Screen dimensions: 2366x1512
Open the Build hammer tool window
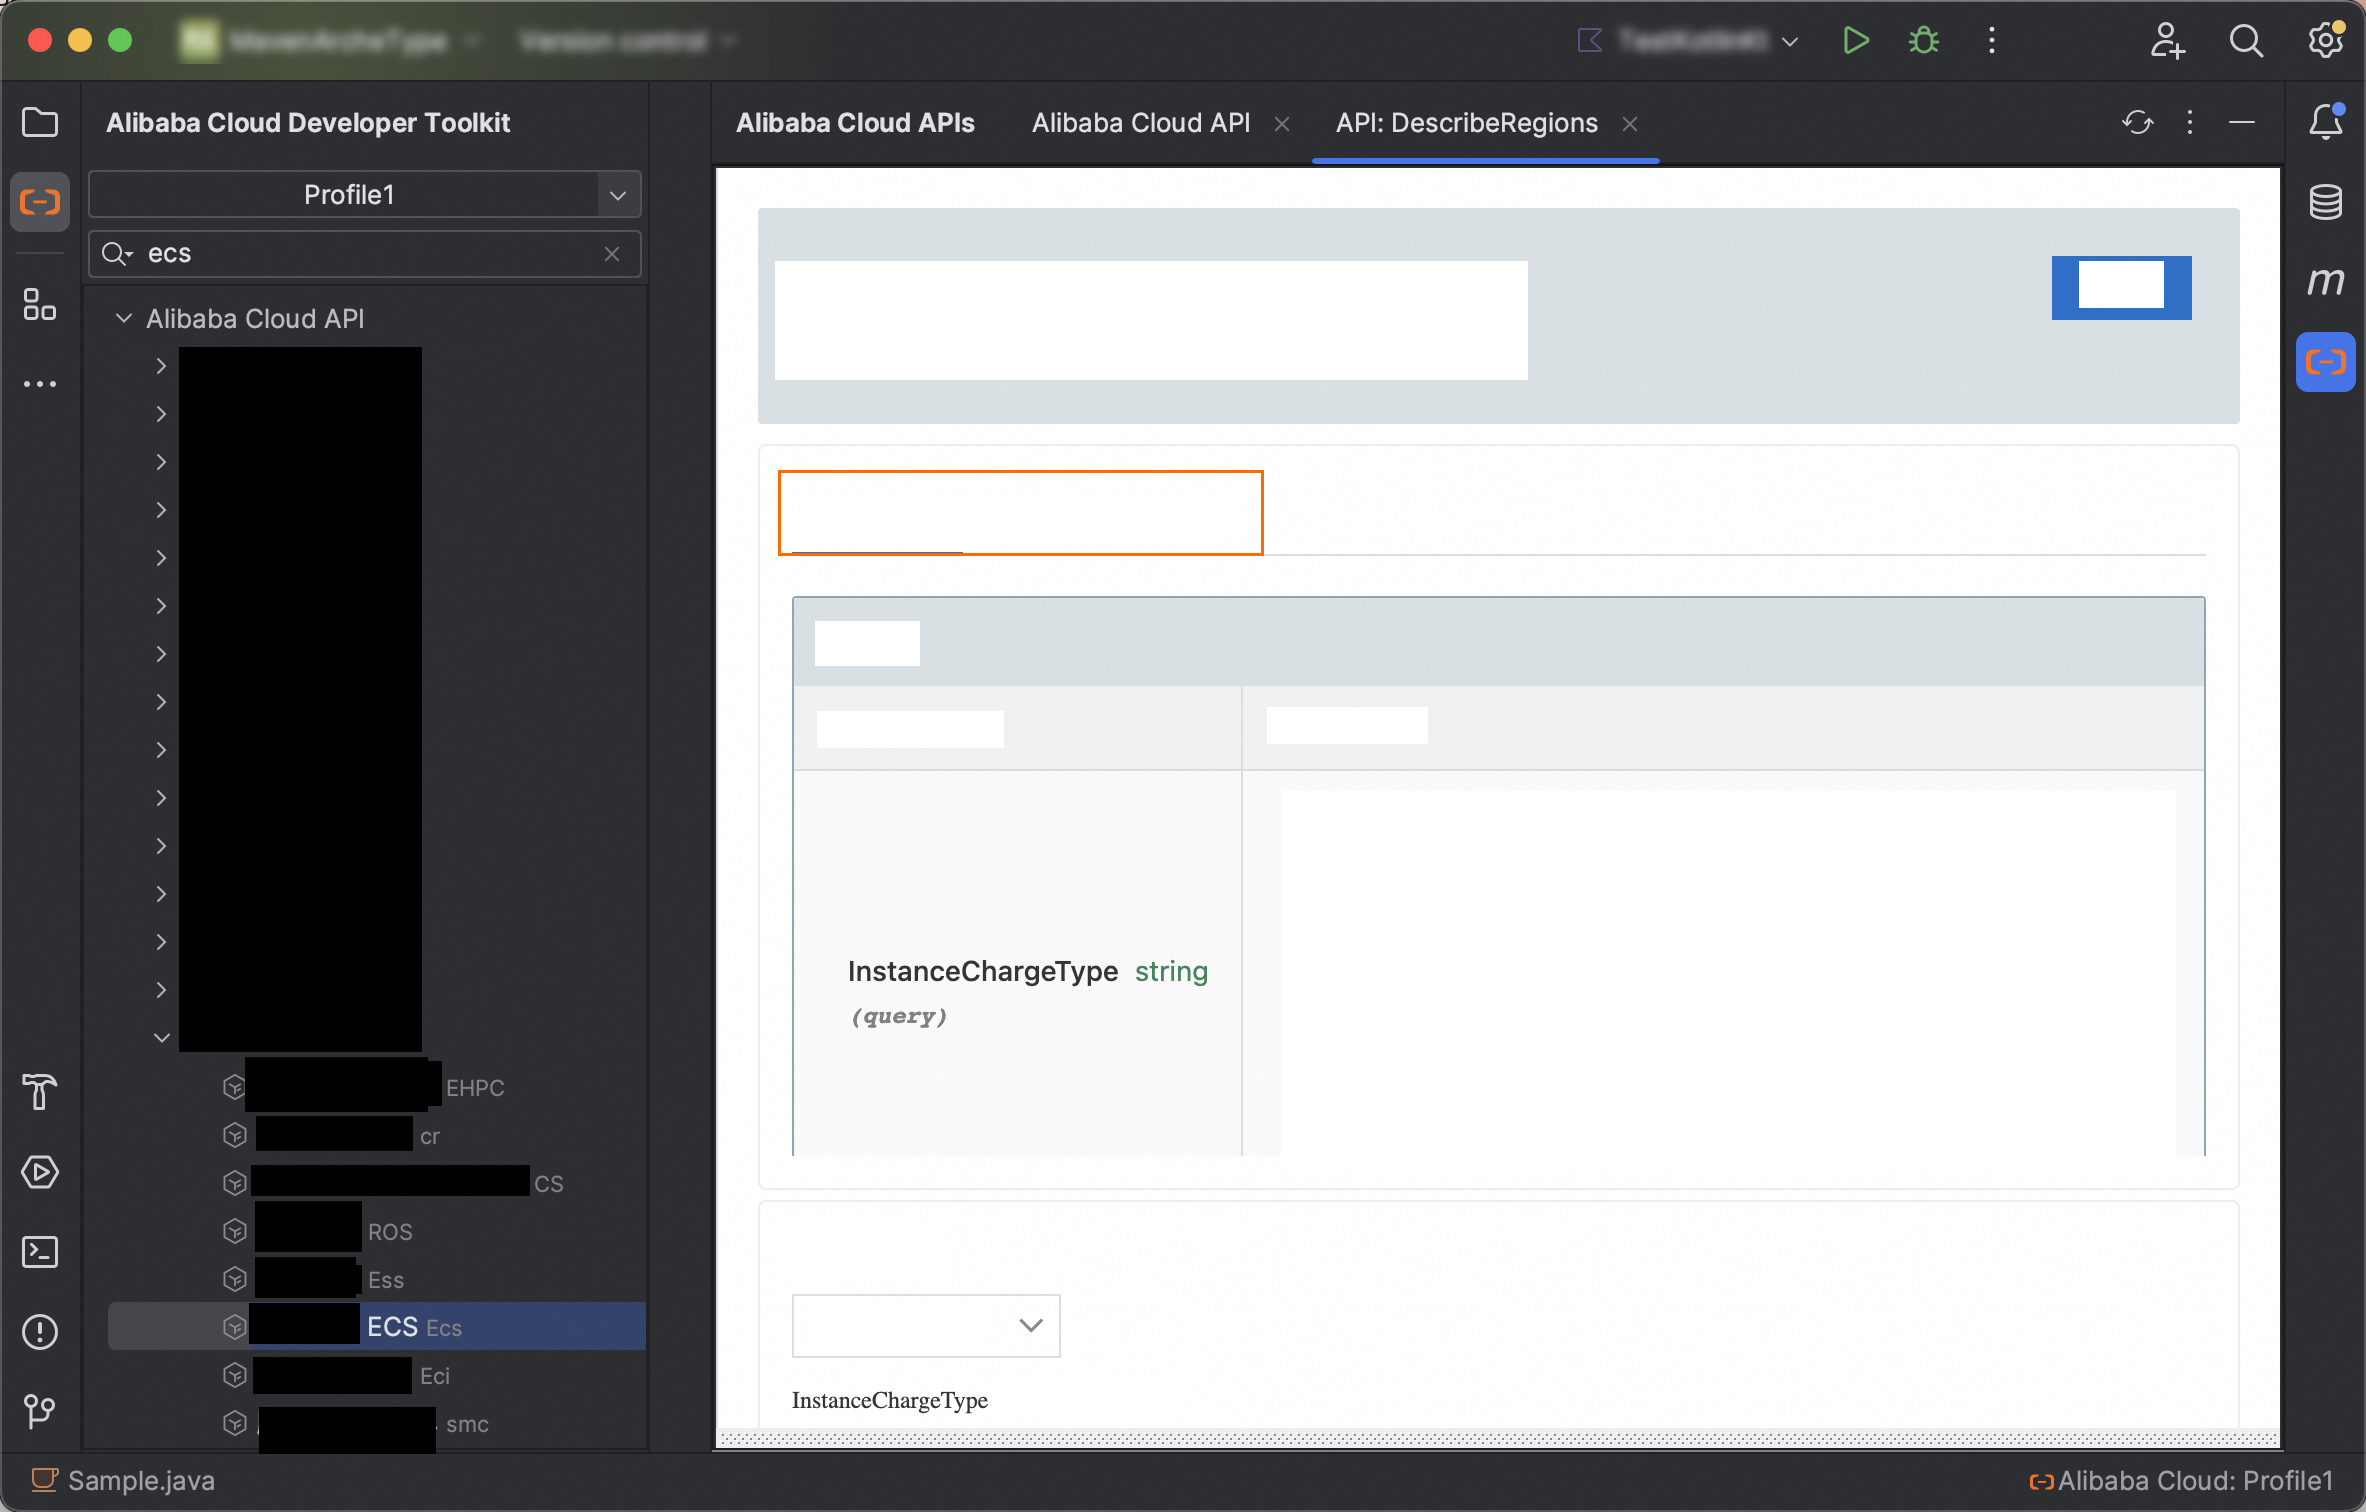click(x=40, y=1092)
